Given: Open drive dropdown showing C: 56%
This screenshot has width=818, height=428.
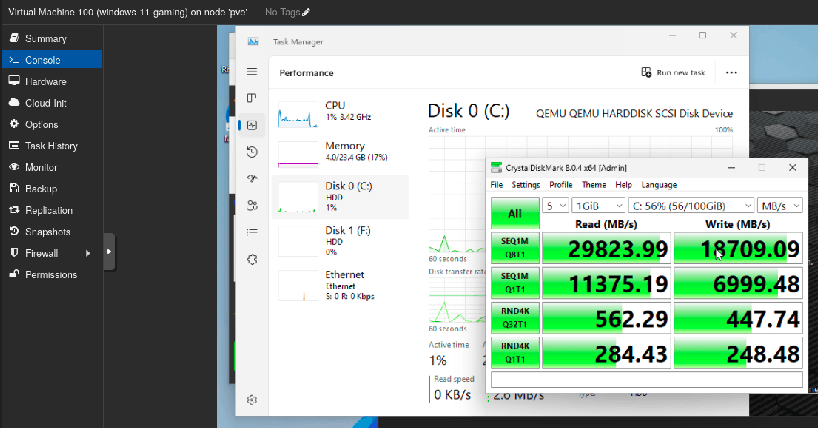Looking at the screenshot, I should pos(691,206).
